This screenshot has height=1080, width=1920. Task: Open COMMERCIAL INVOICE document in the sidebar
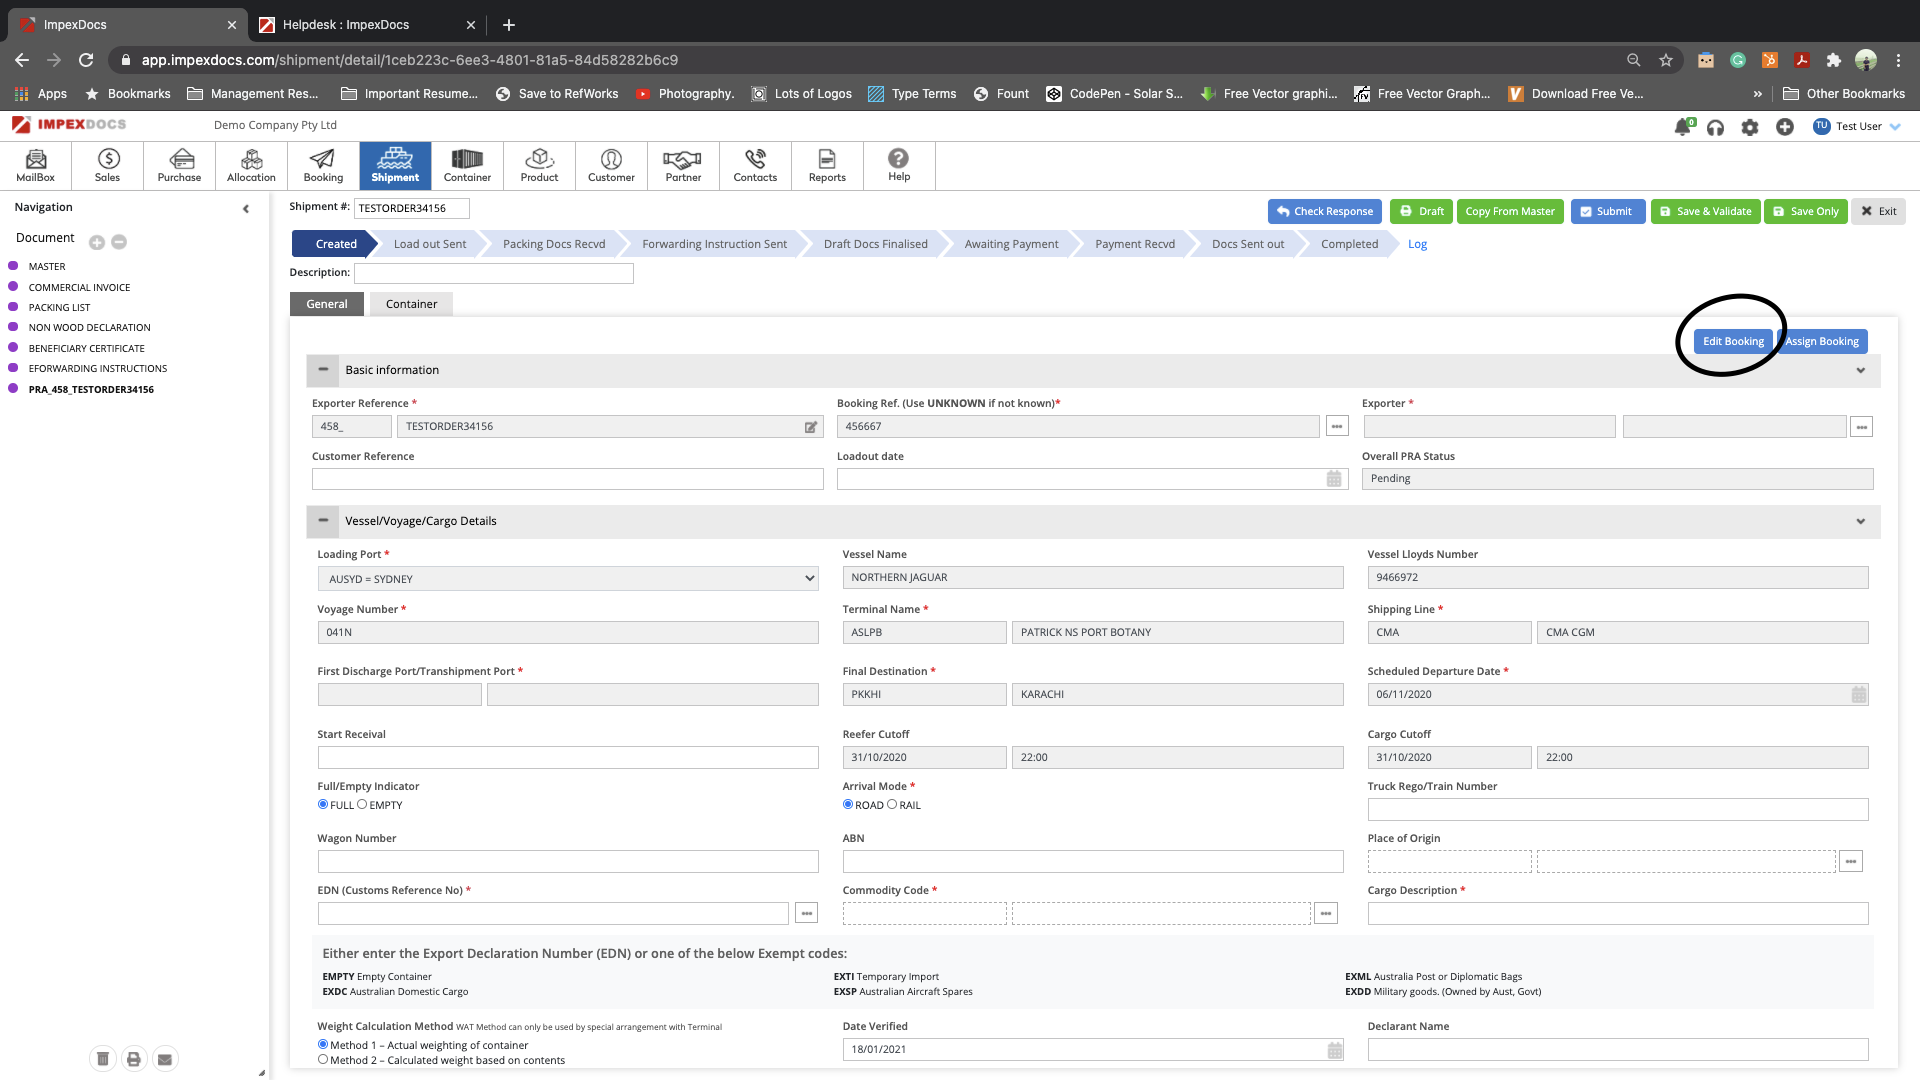79,287
